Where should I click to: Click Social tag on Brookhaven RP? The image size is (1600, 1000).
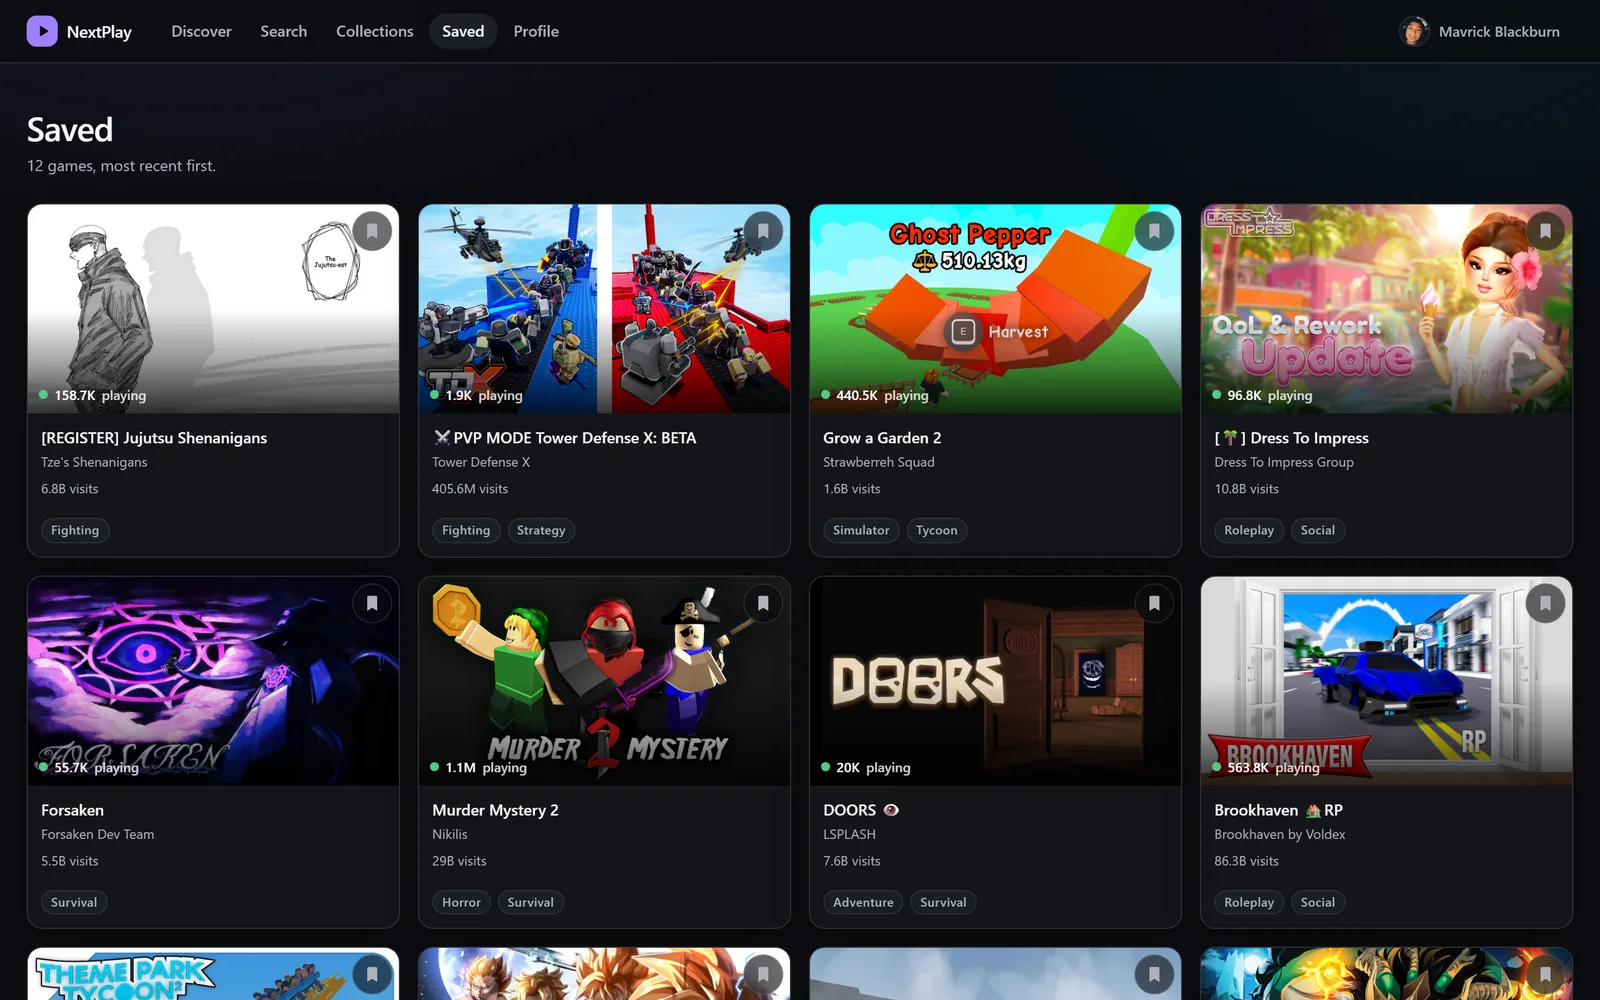point(1317,902)
